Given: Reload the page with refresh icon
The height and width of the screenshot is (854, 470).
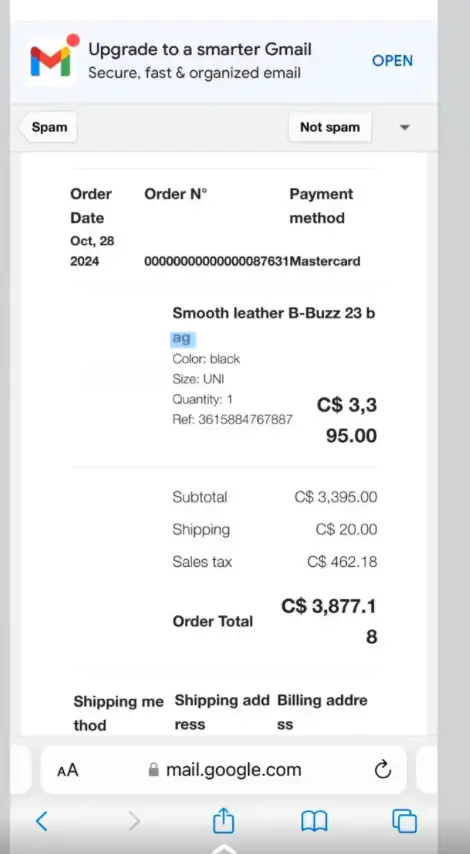Looking at the screenshot, I should 383,770.
